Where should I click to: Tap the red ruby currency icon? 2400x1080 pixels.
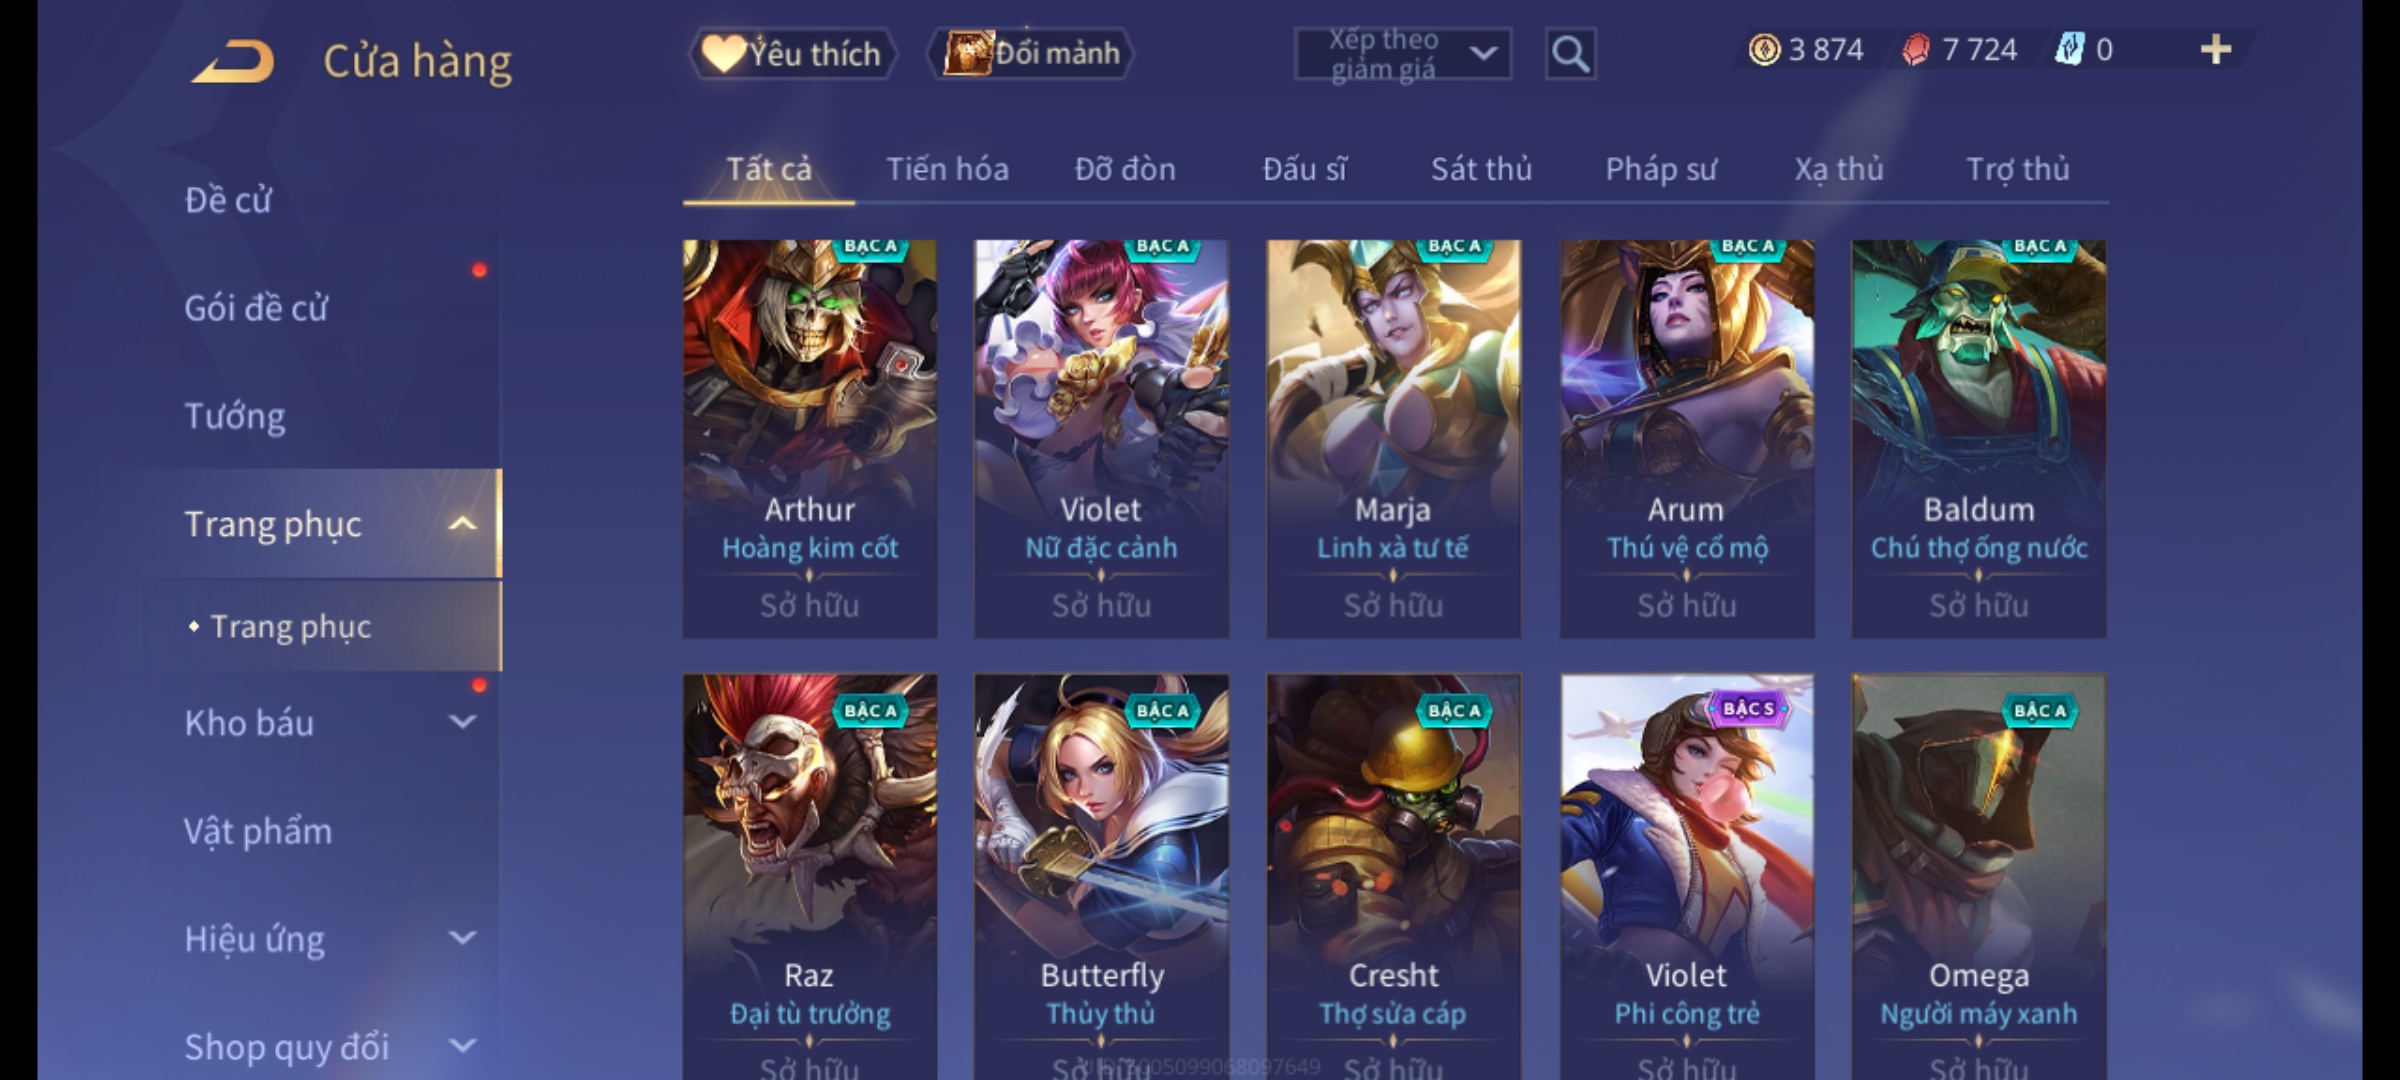(1916, 49)
